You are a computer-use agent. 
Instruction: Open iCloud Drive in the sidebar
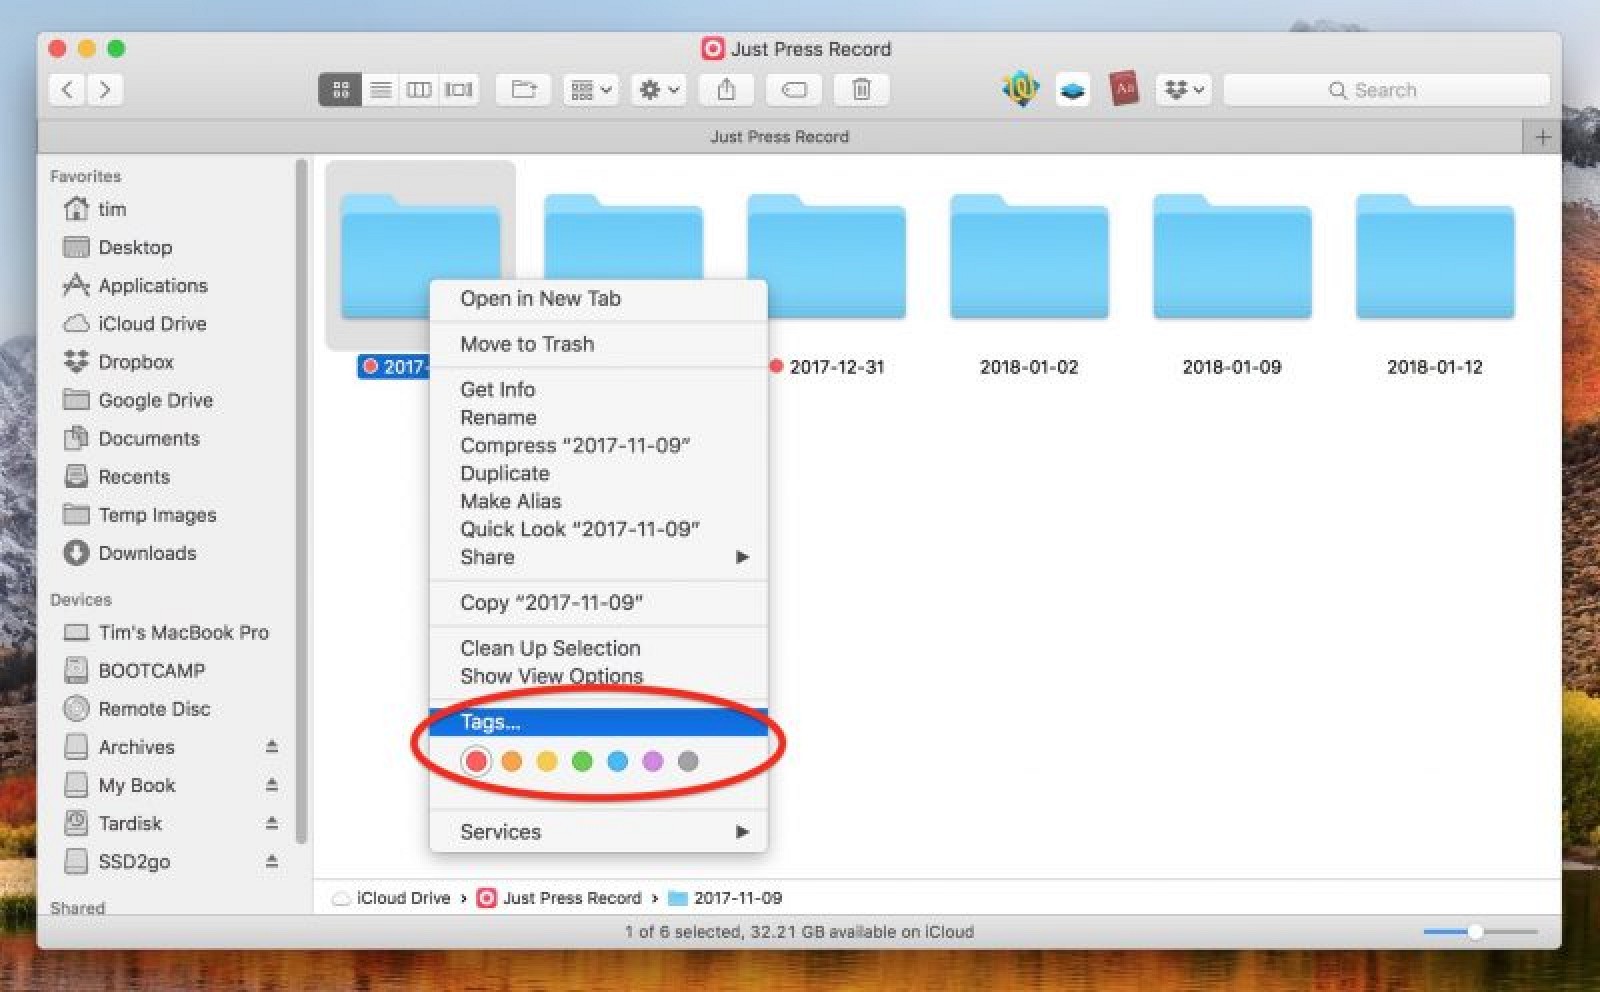coord(152,324)
